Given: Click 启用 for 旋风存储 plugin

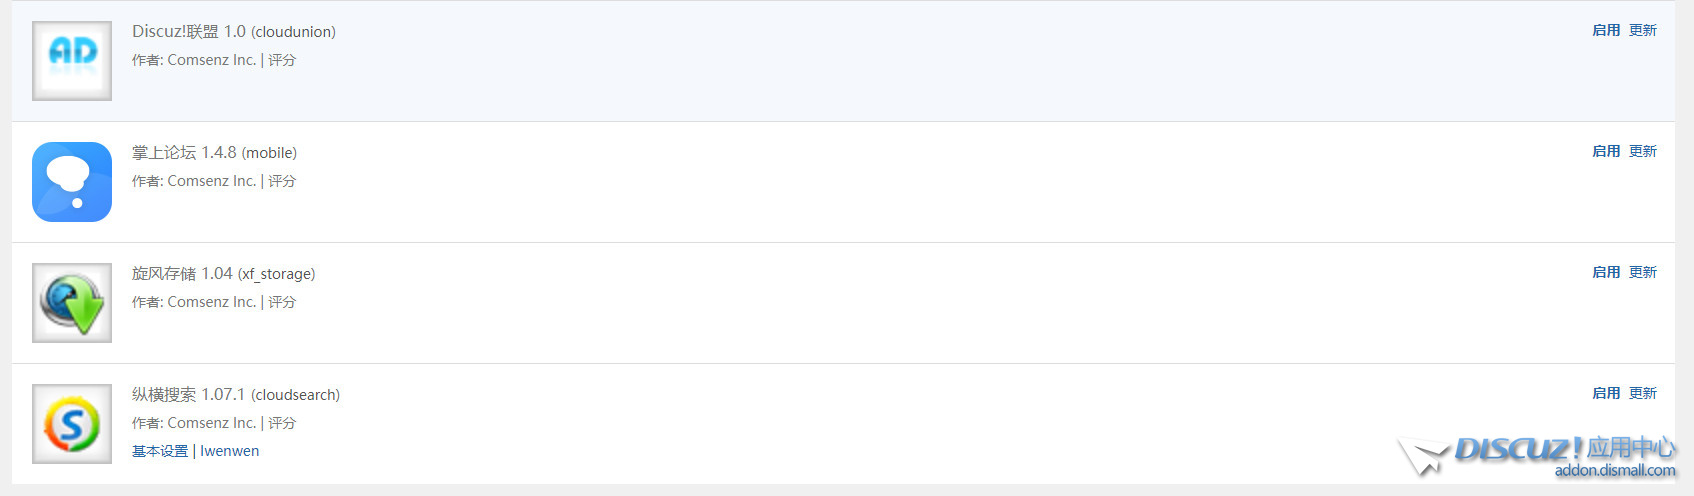Looking at the screenshot, I should pos(1606,273).
